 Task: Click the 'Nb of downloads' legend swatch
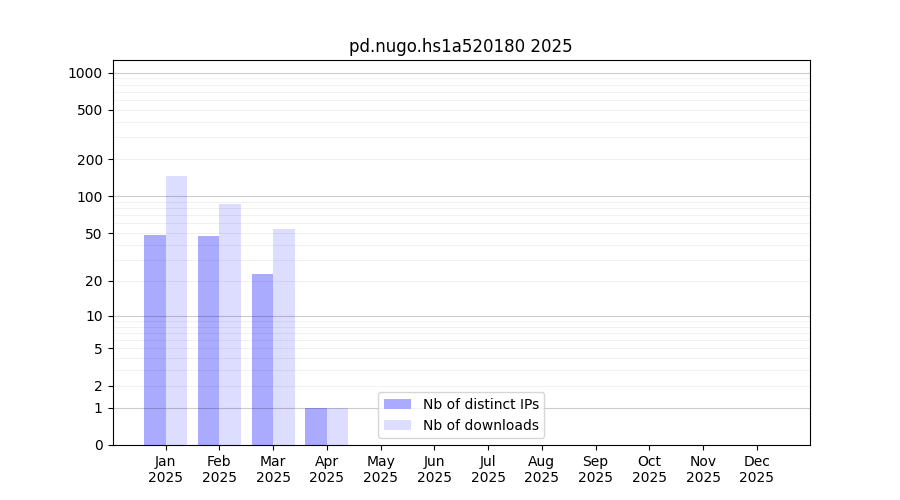pos(397,425)
